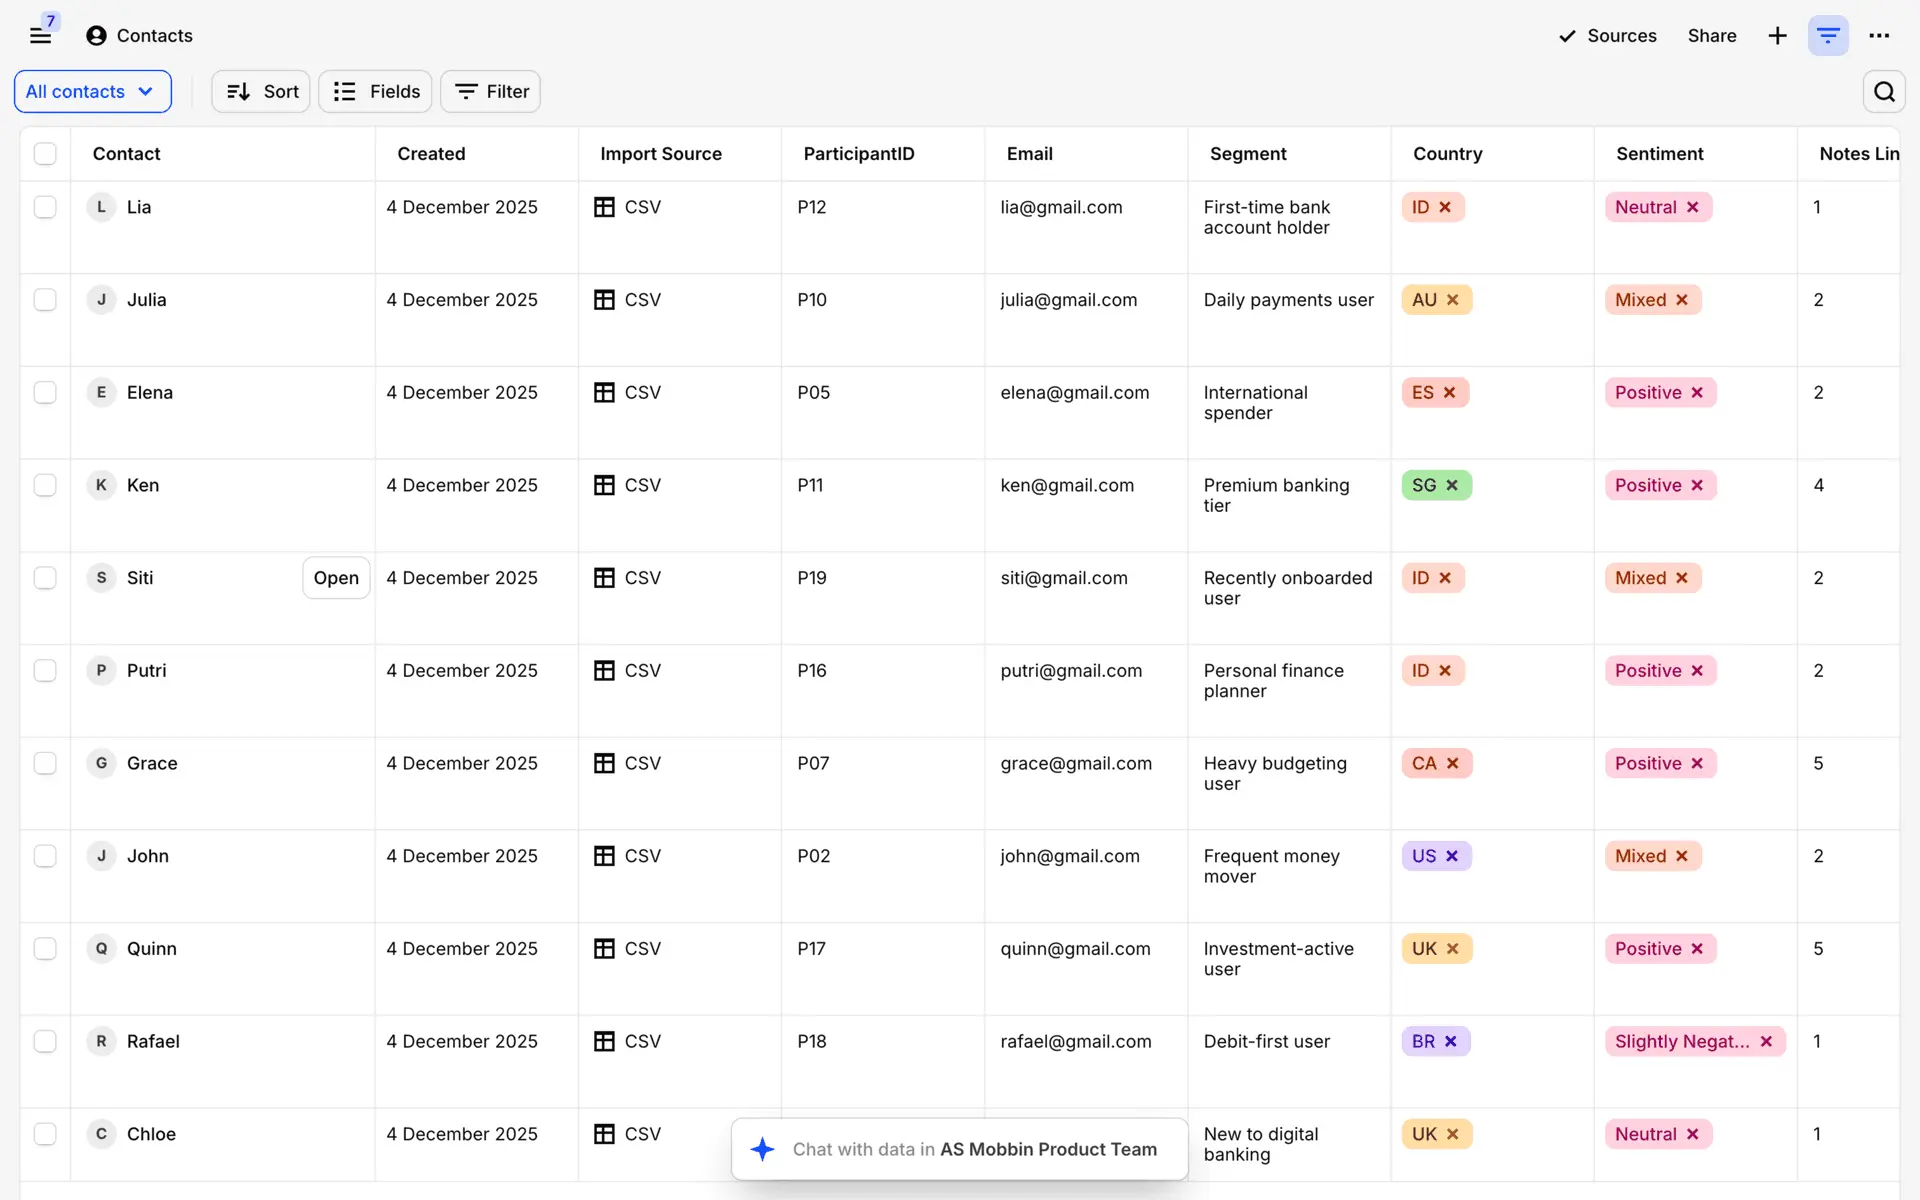Open the Fields selector
This screenshot has width=1920, height=1200.
pos(375,92)
